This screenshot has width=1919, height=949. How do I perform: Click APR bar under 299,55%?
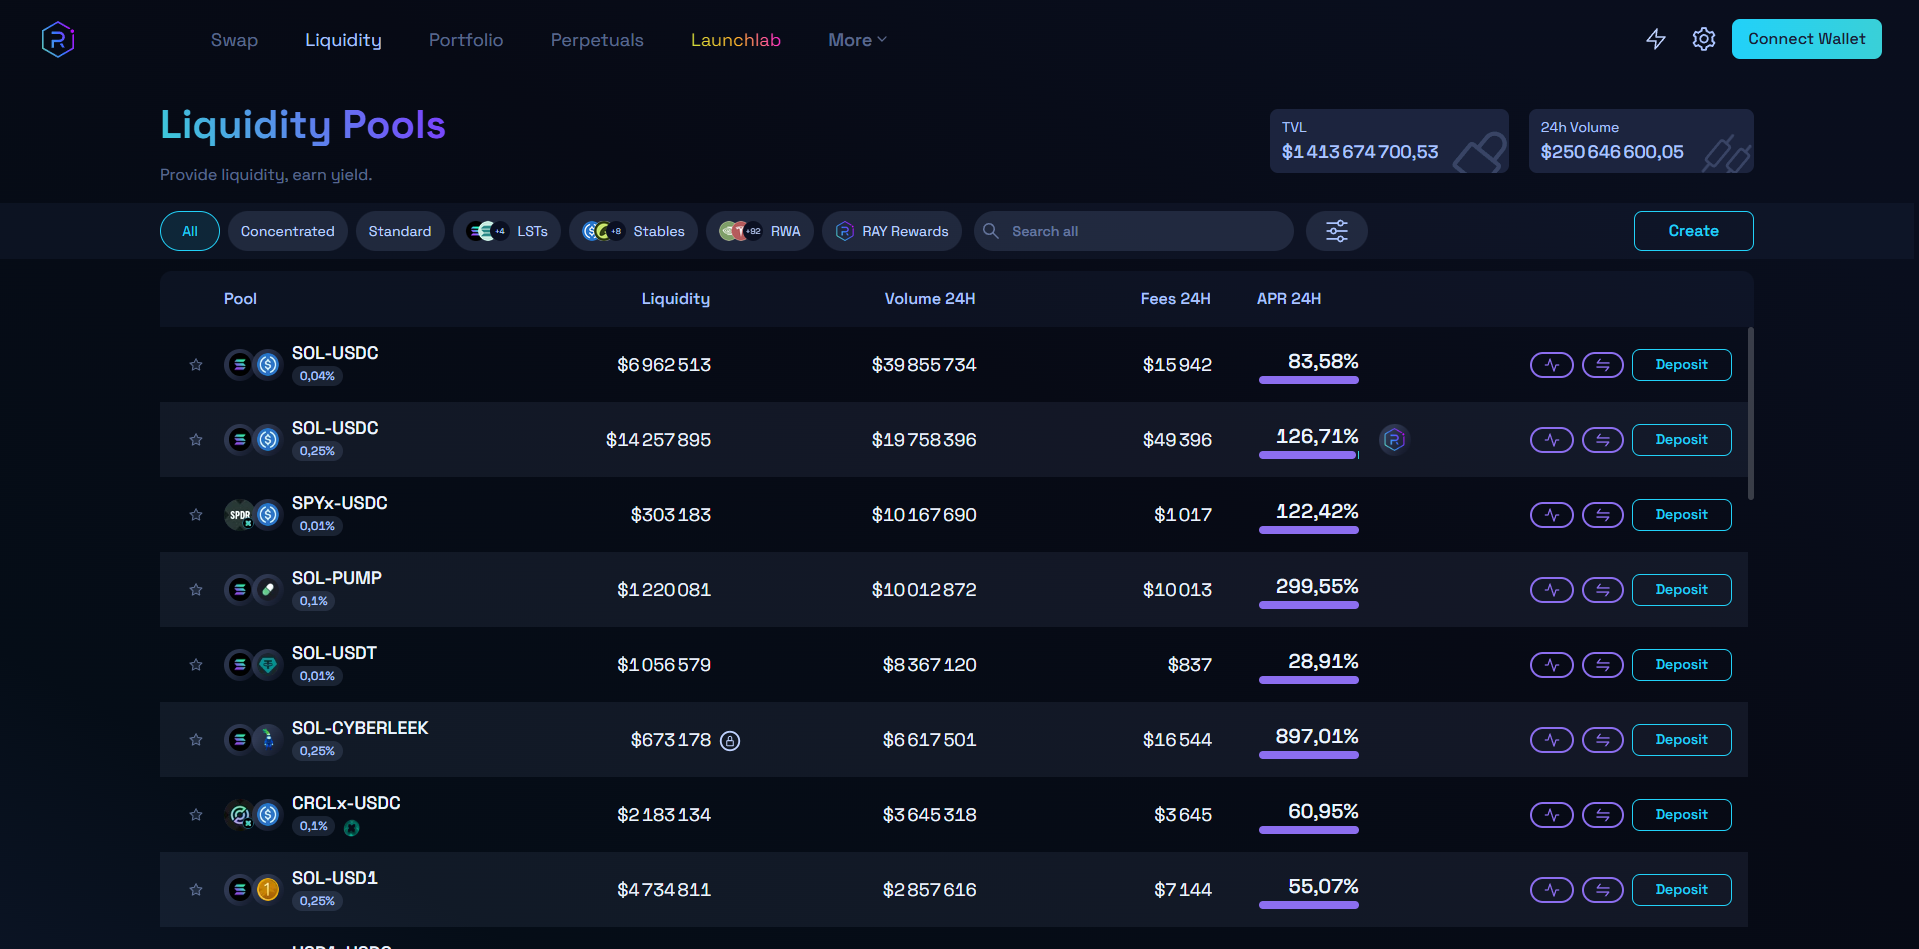(x=1309, y=605)
